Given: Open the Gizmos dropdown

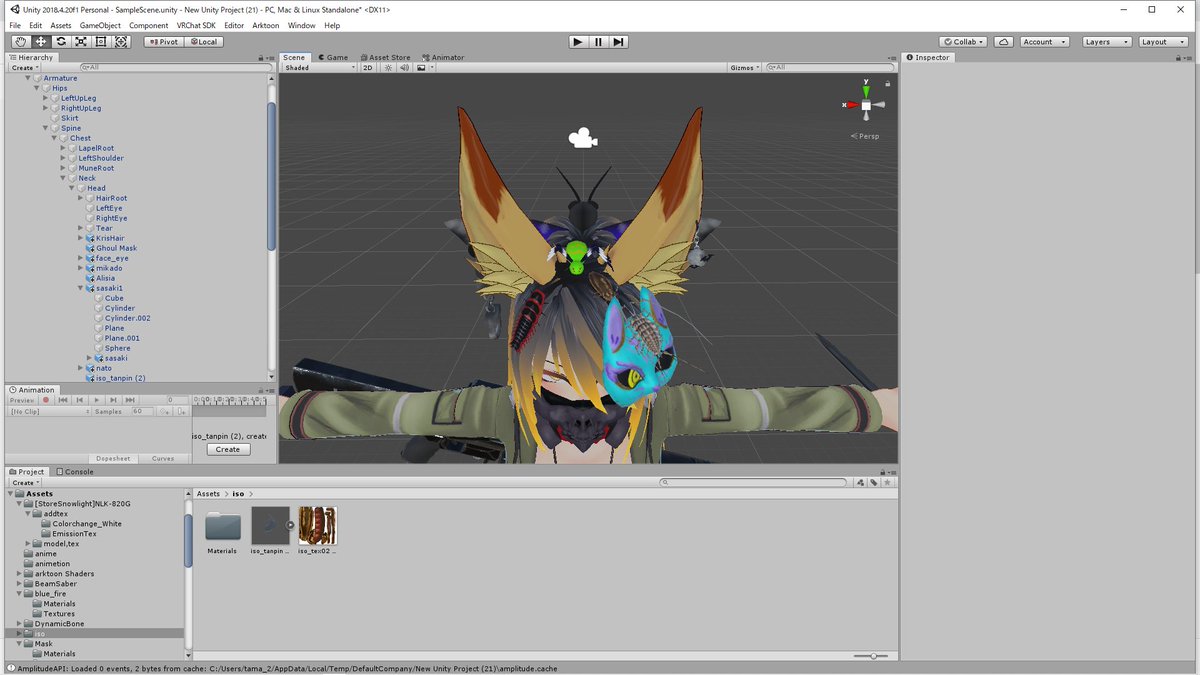Looking at the screenshot, I should [x=744, y=67].
